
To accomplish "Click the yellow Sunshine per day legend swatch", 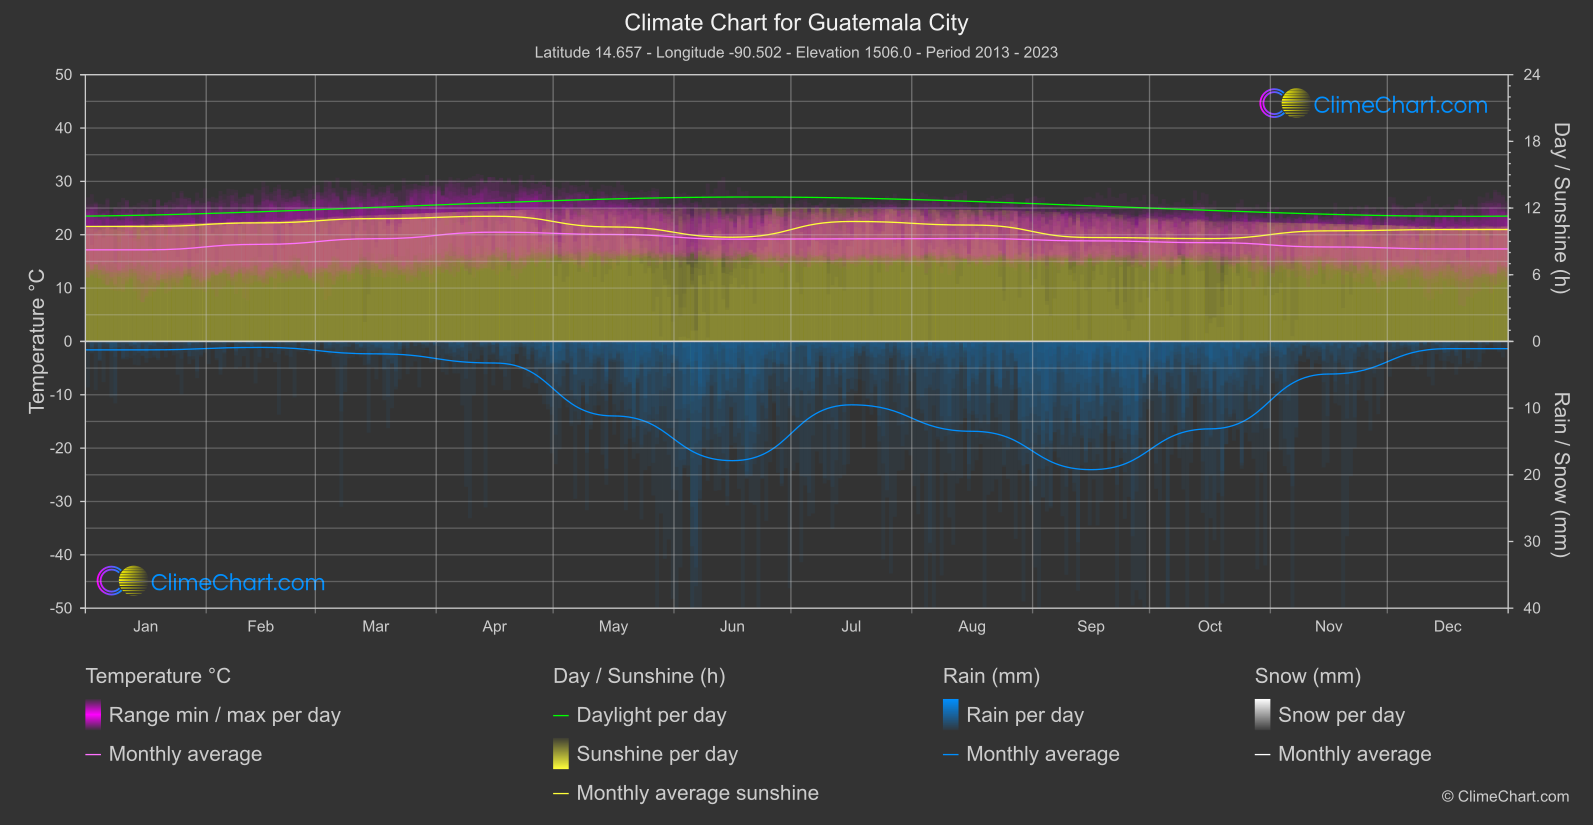I will click(561, 754).
